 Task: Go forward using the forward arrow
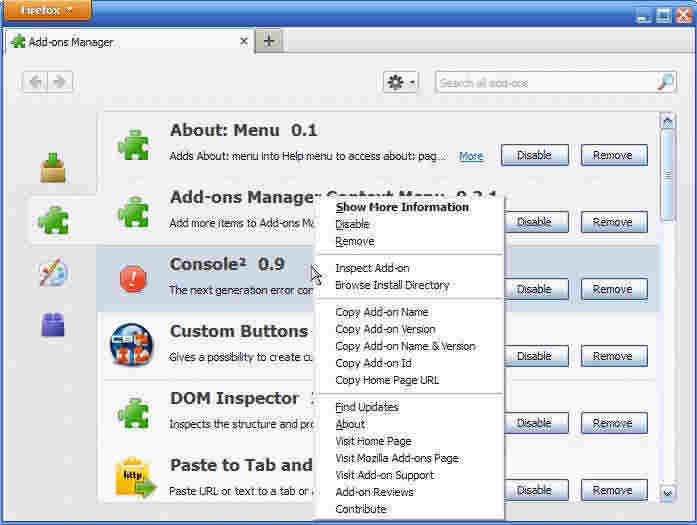tap(60, 82)
